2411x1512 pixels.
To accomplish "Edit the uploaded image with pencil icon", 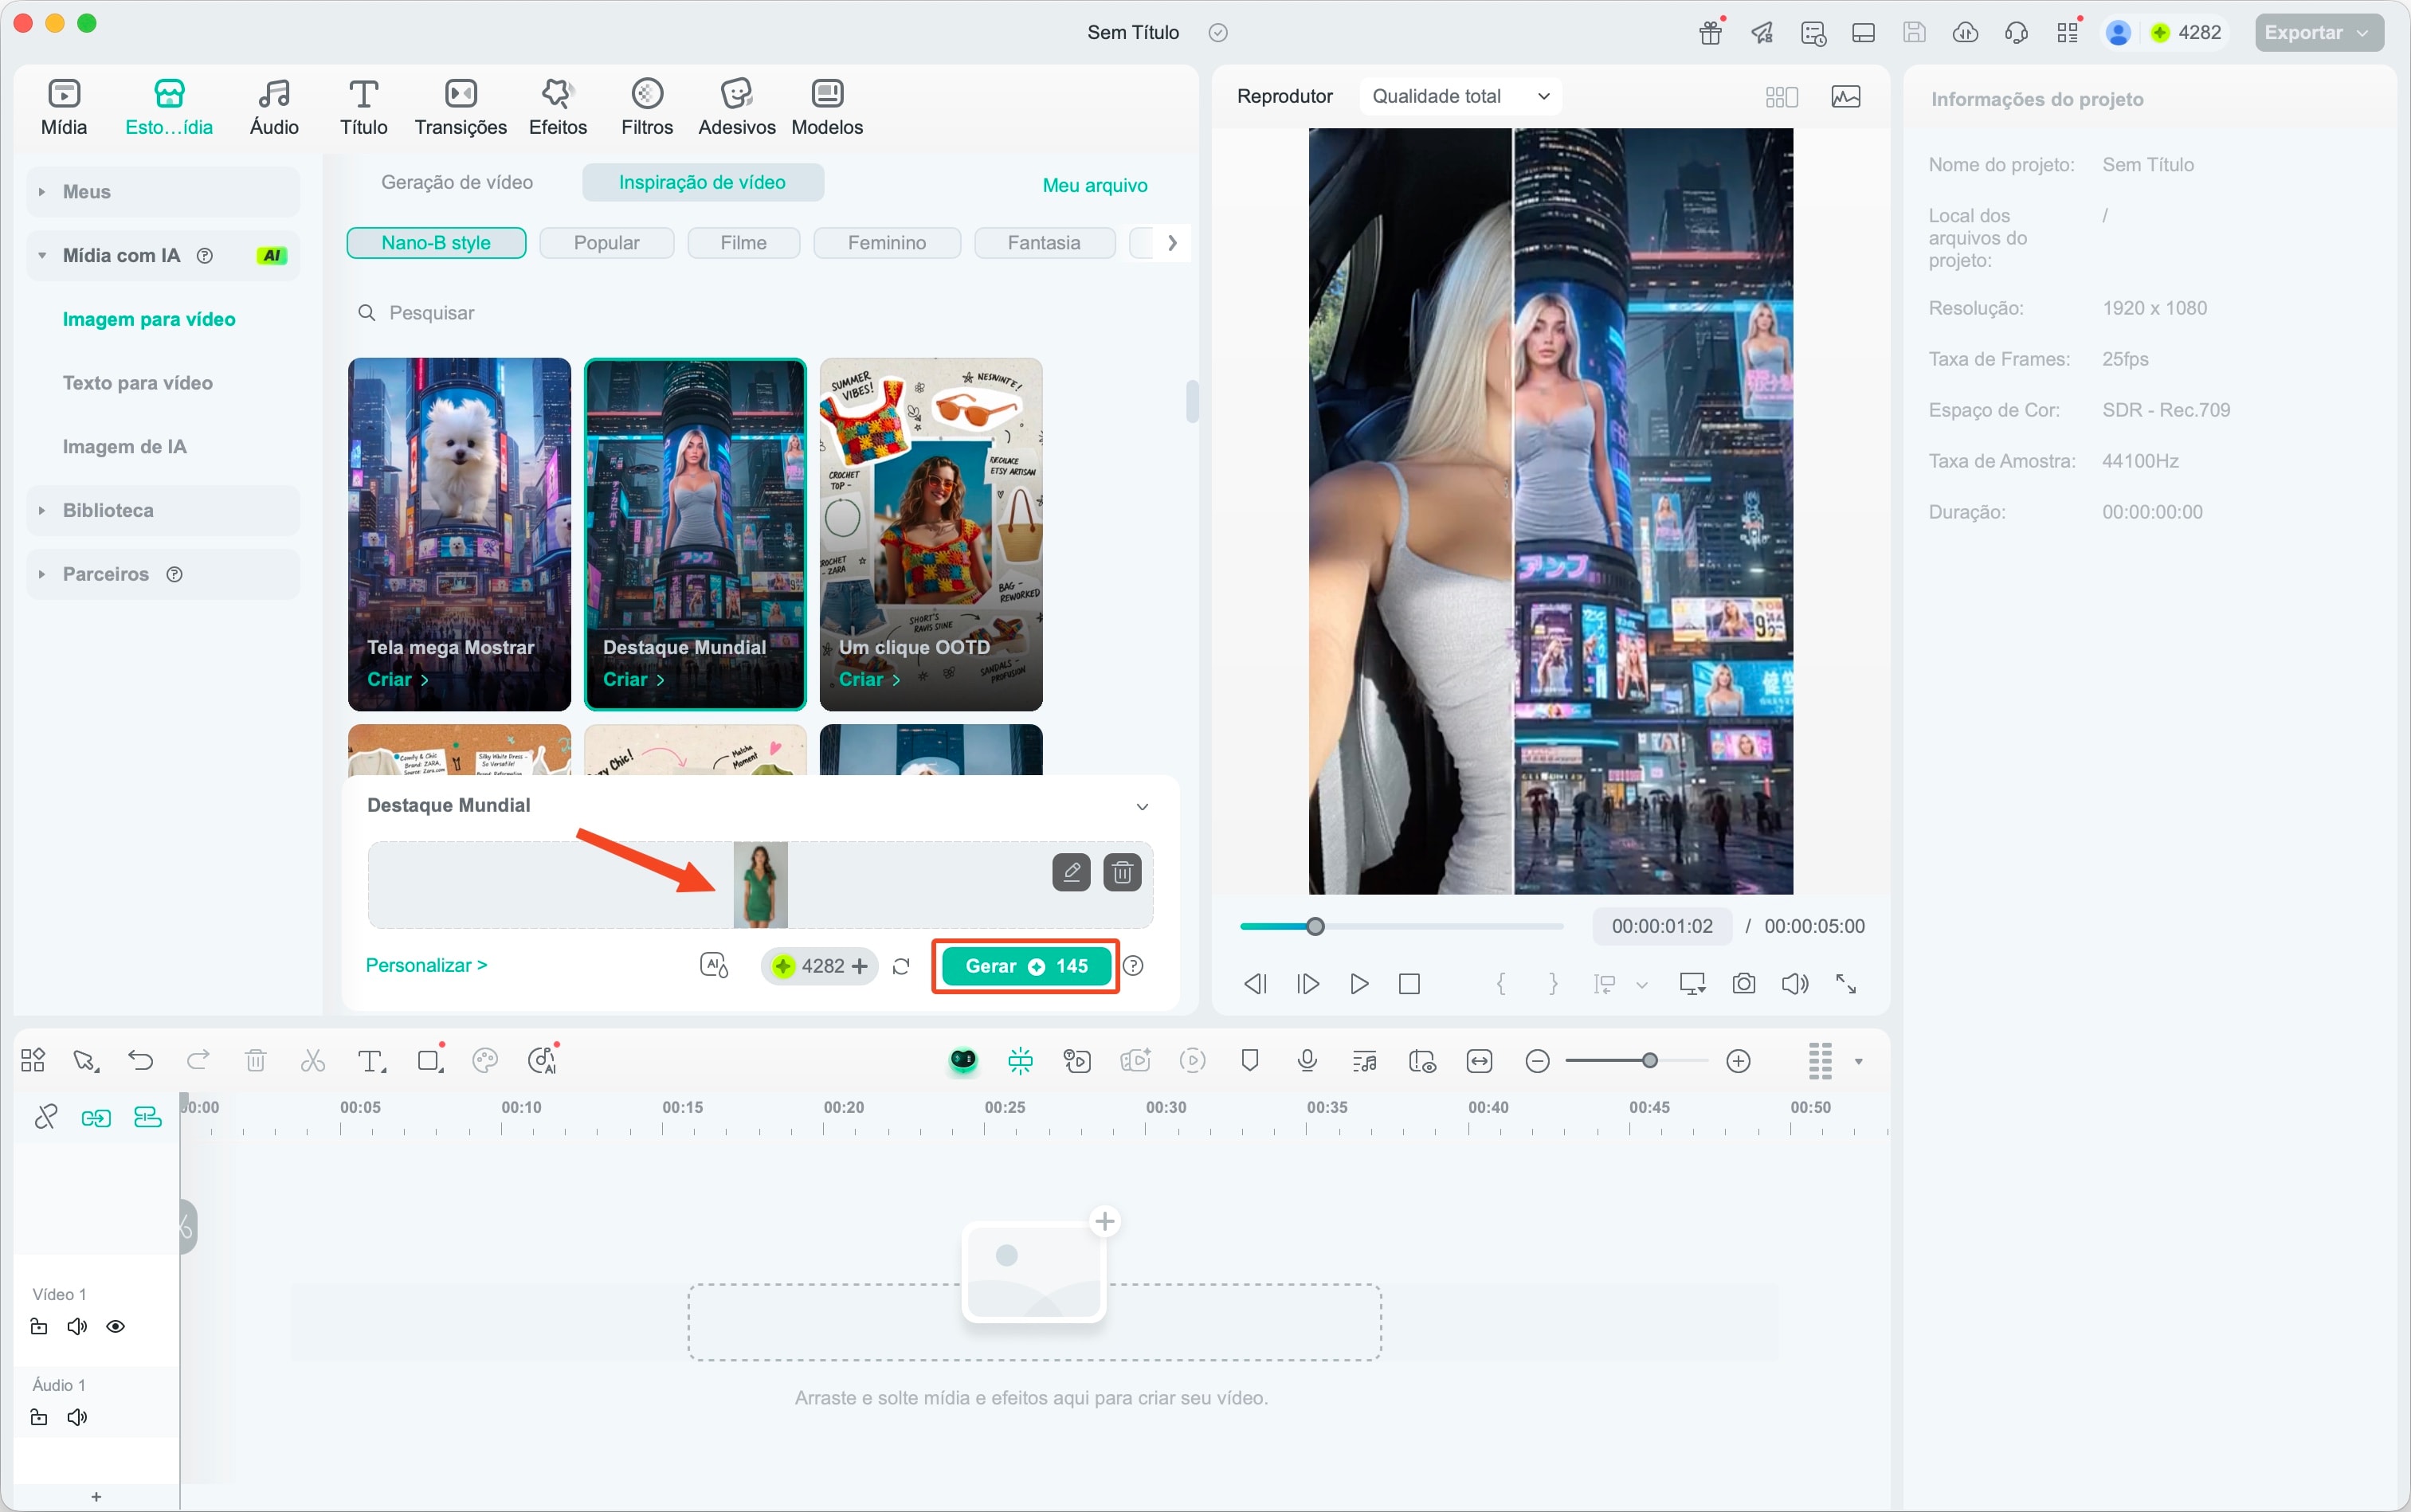I will point(1071,873).
